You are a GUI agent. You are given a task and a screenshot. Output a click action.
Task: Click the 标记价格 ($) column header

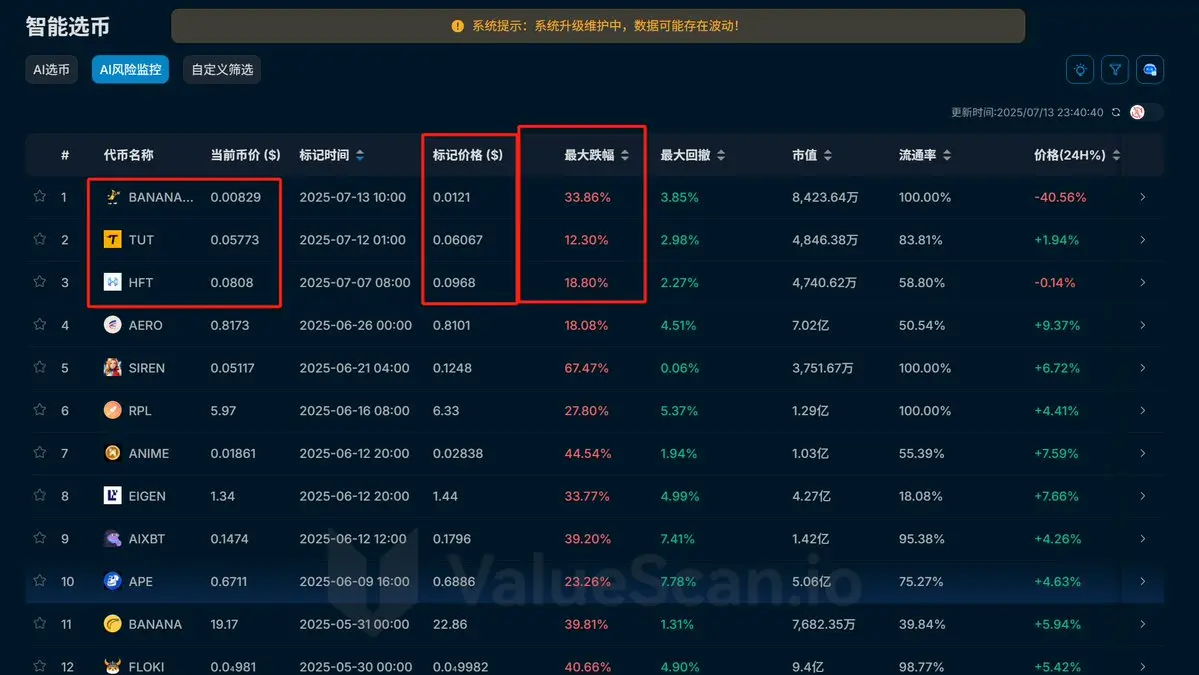click(468, 155)
